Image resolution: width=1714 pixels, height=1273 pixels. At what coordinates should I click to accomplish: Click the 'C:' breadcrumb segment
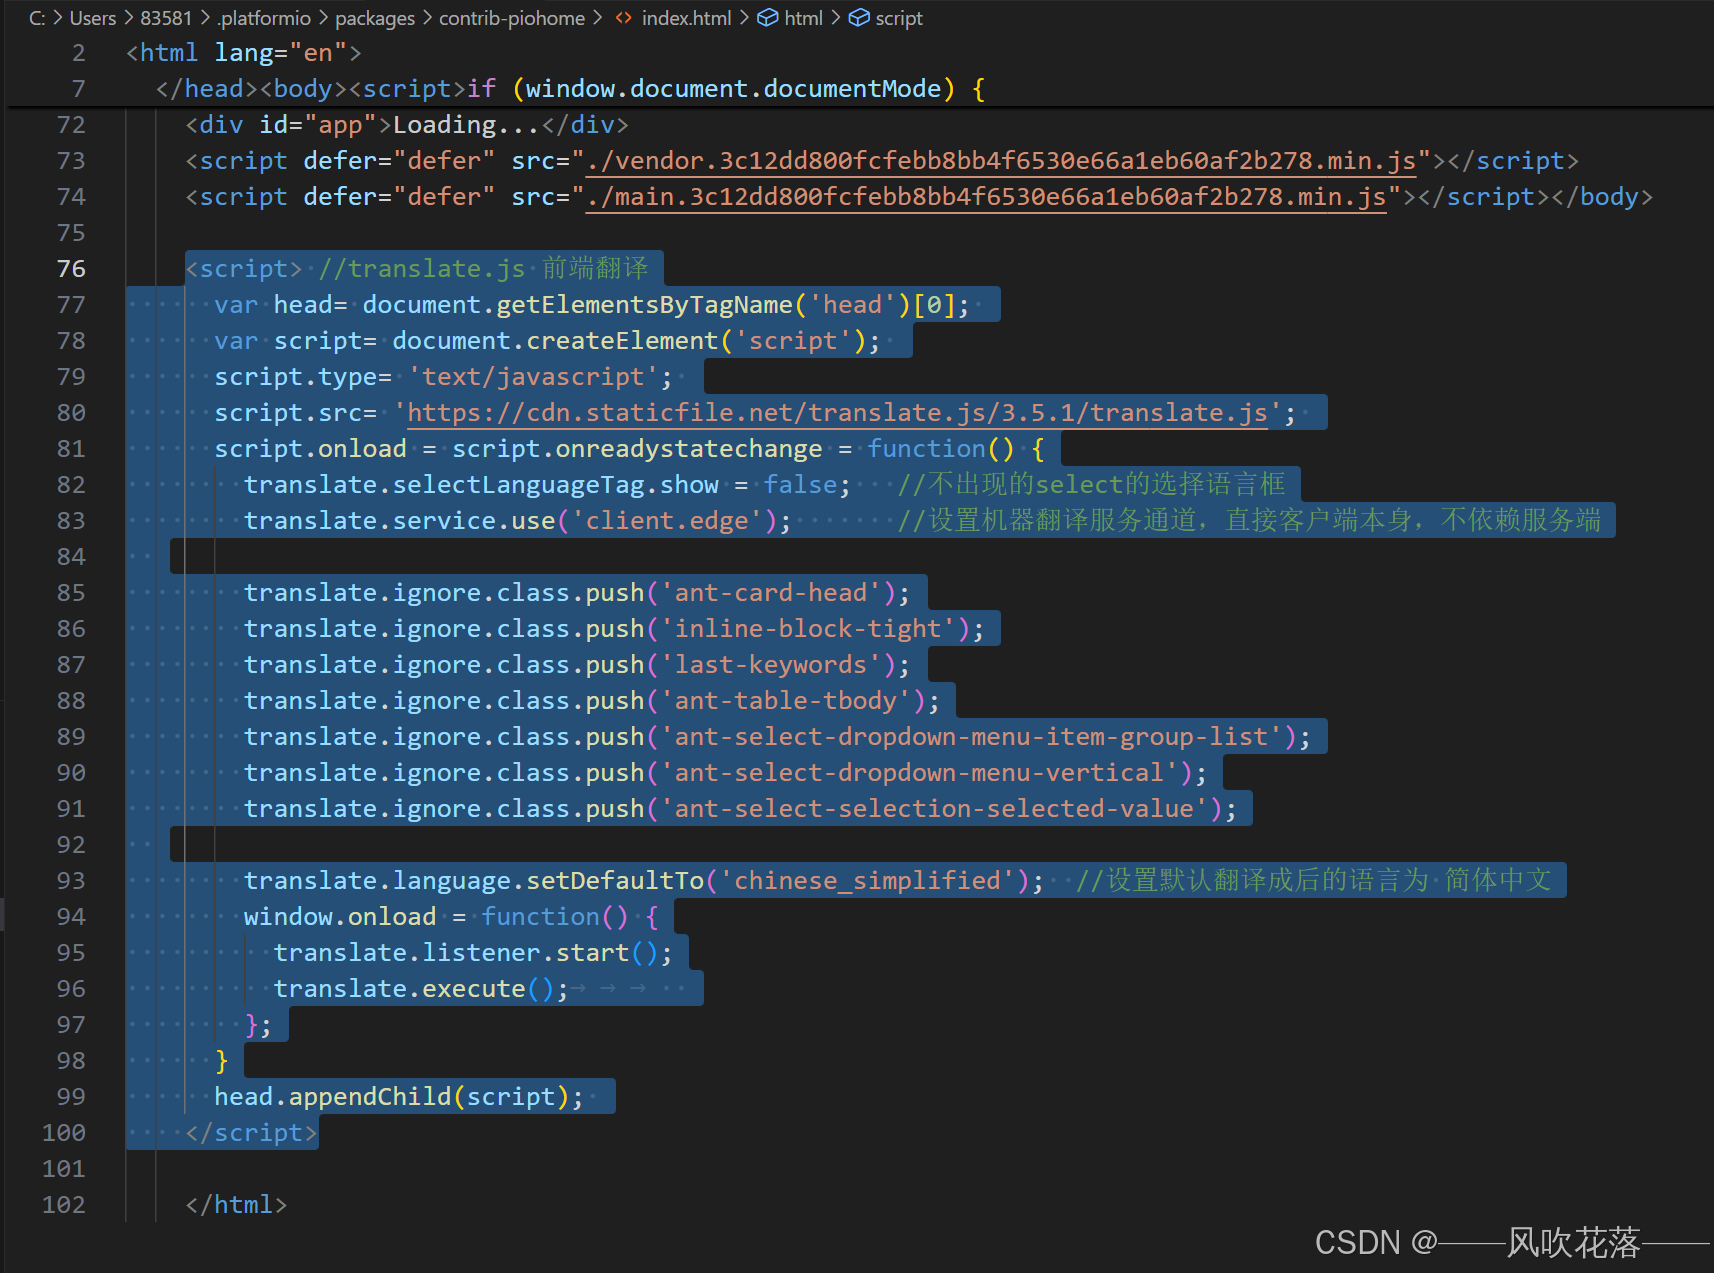click(x=37, y=18)
